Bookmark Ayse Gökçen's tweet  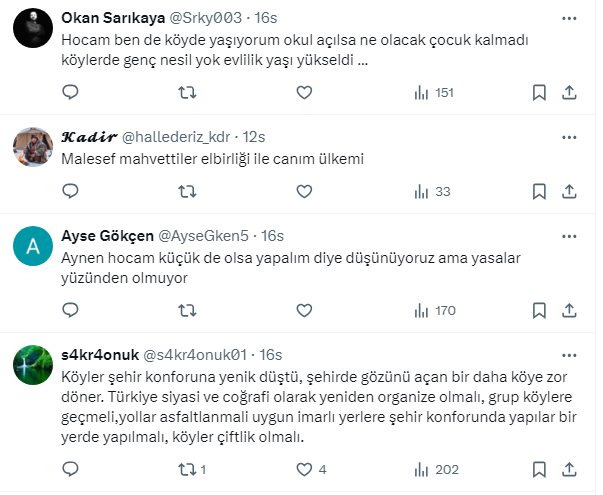pyautogui.click(x=539, y=311)
